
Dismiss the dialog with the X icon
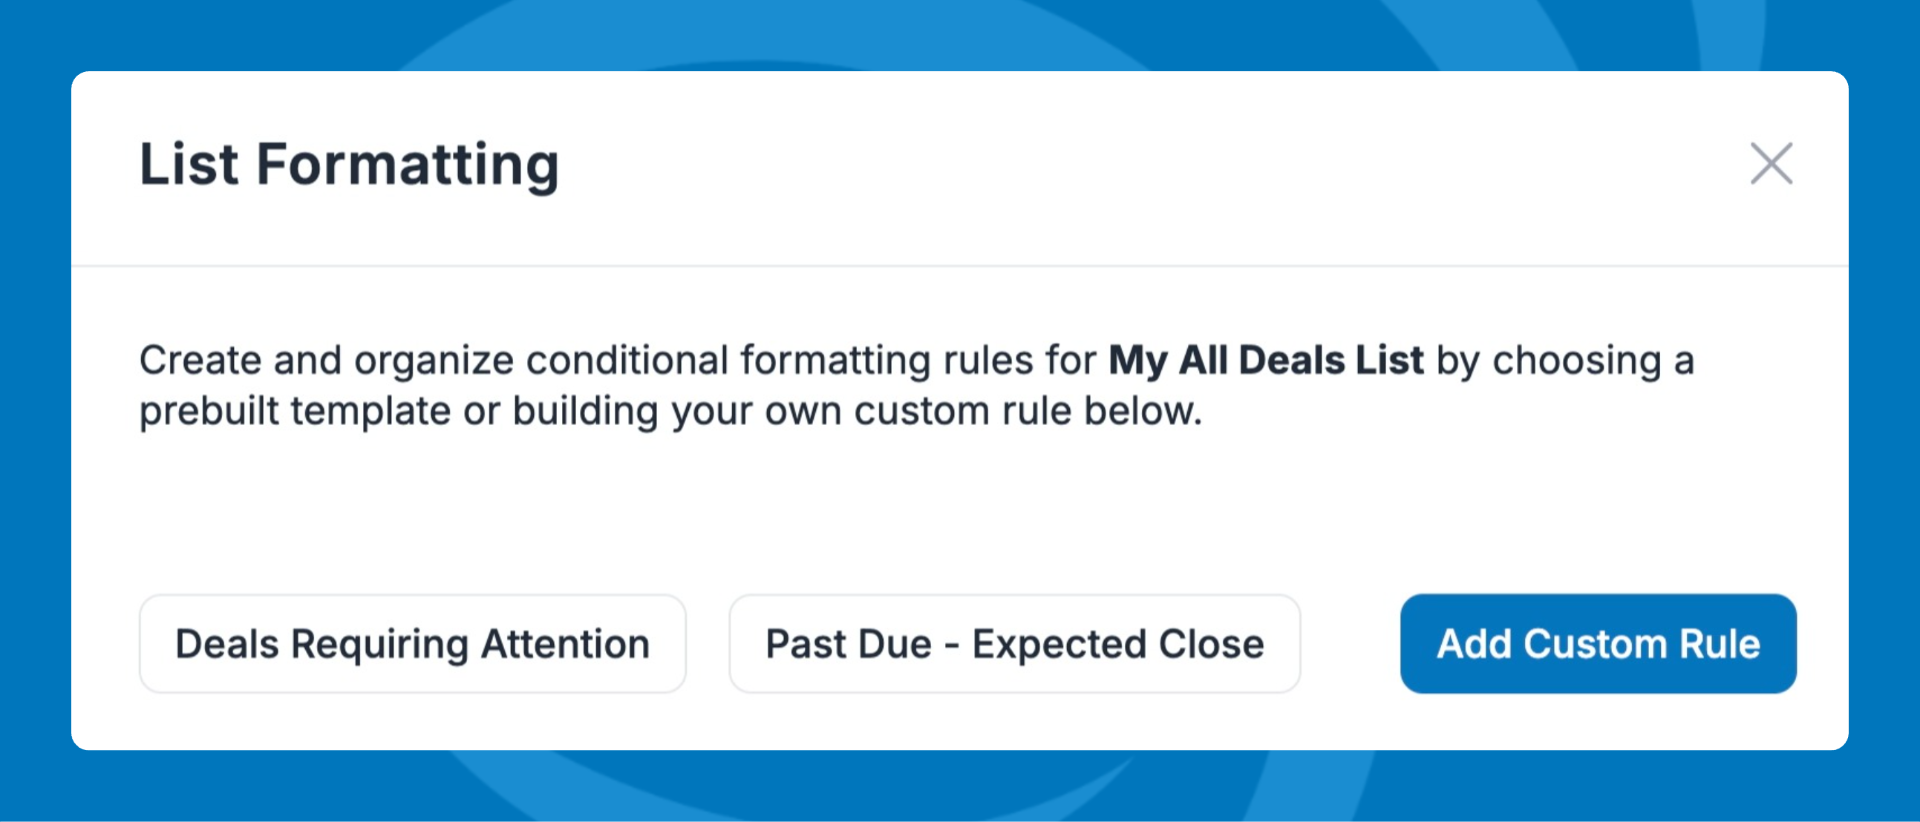(x=1771, y=164)
